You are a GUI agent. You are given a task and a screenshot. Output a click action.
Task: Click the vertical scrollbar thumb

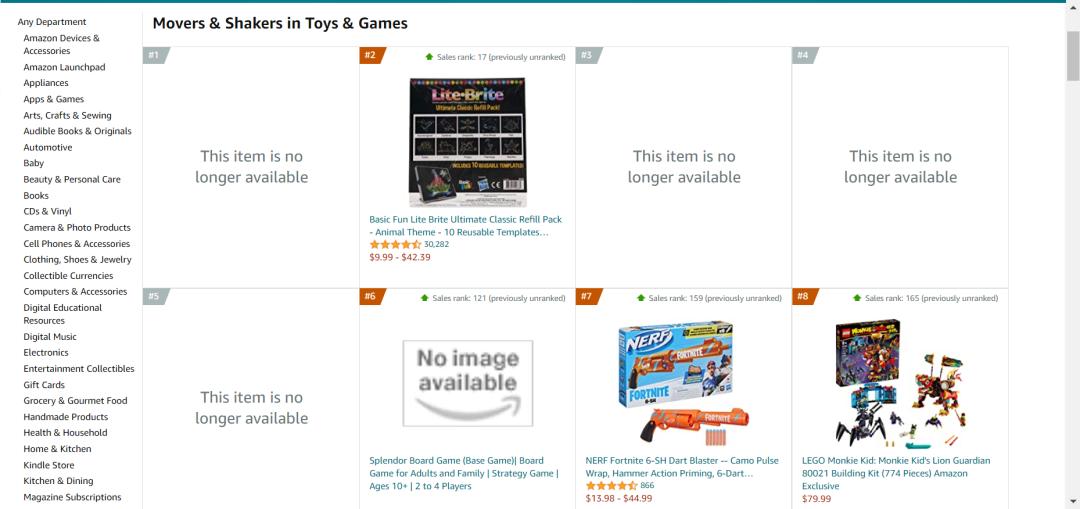point(1073,55)
